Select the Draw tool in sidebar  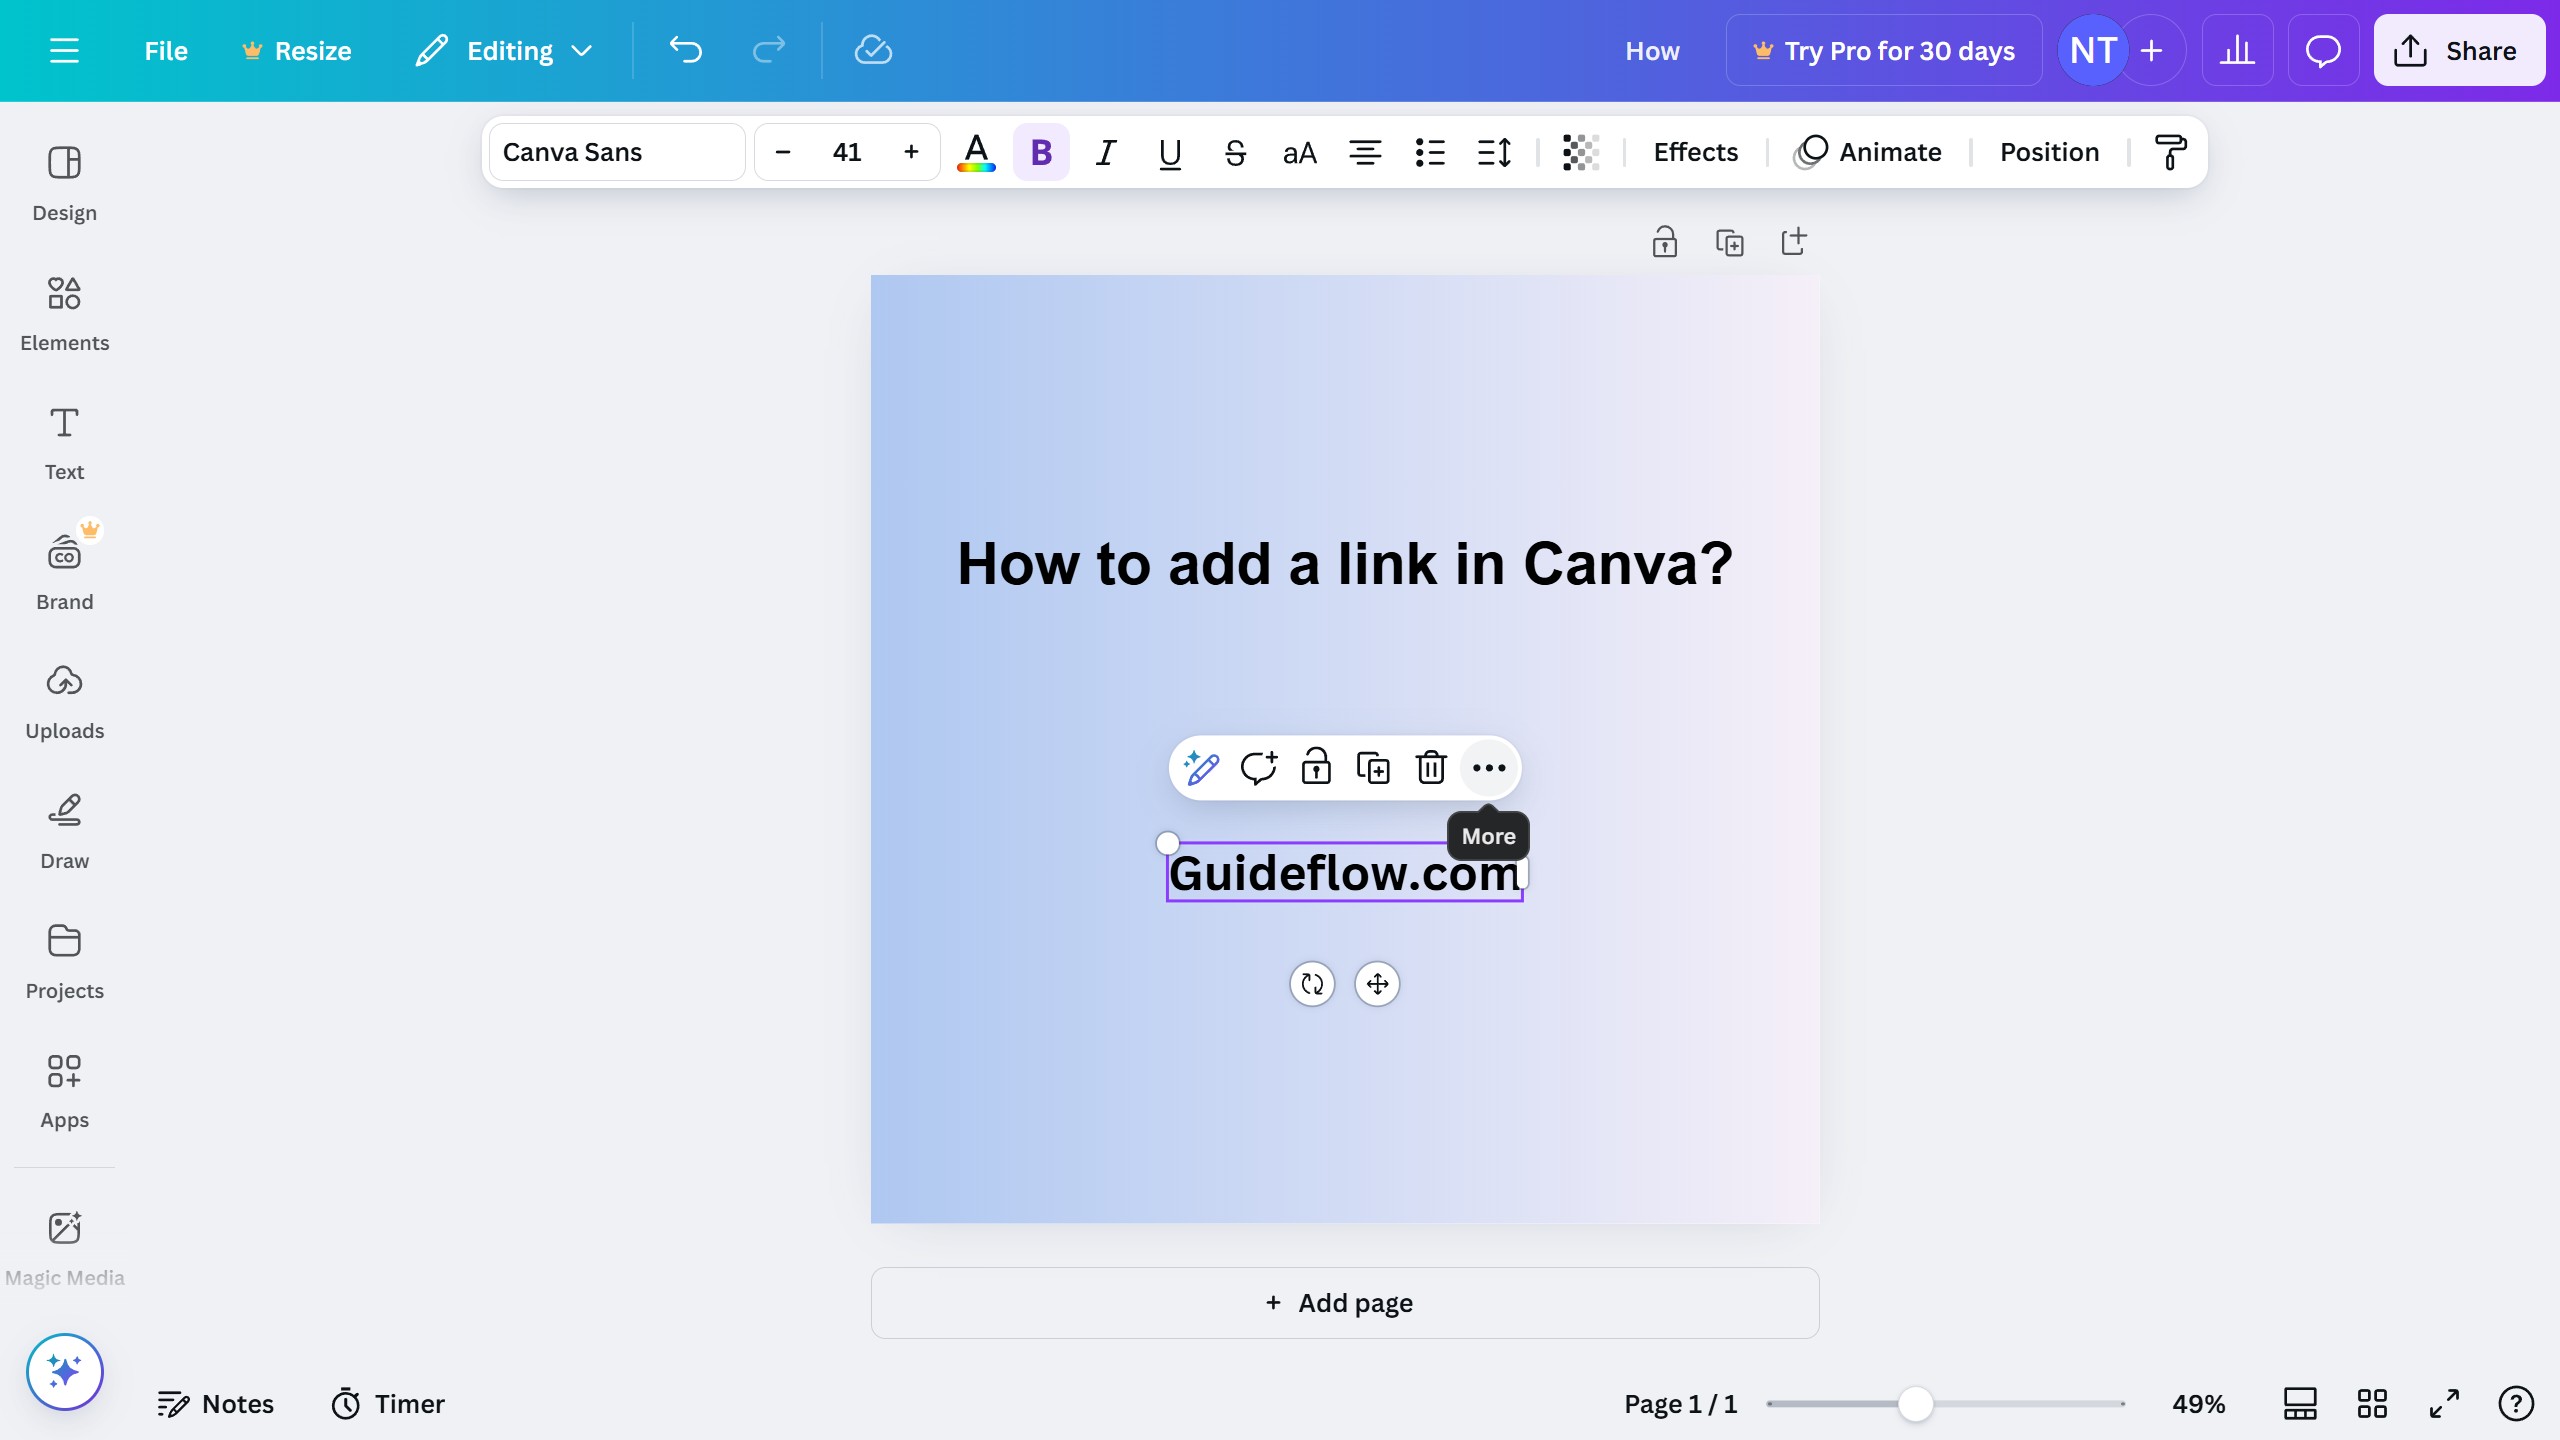click(x=64, y=831)
